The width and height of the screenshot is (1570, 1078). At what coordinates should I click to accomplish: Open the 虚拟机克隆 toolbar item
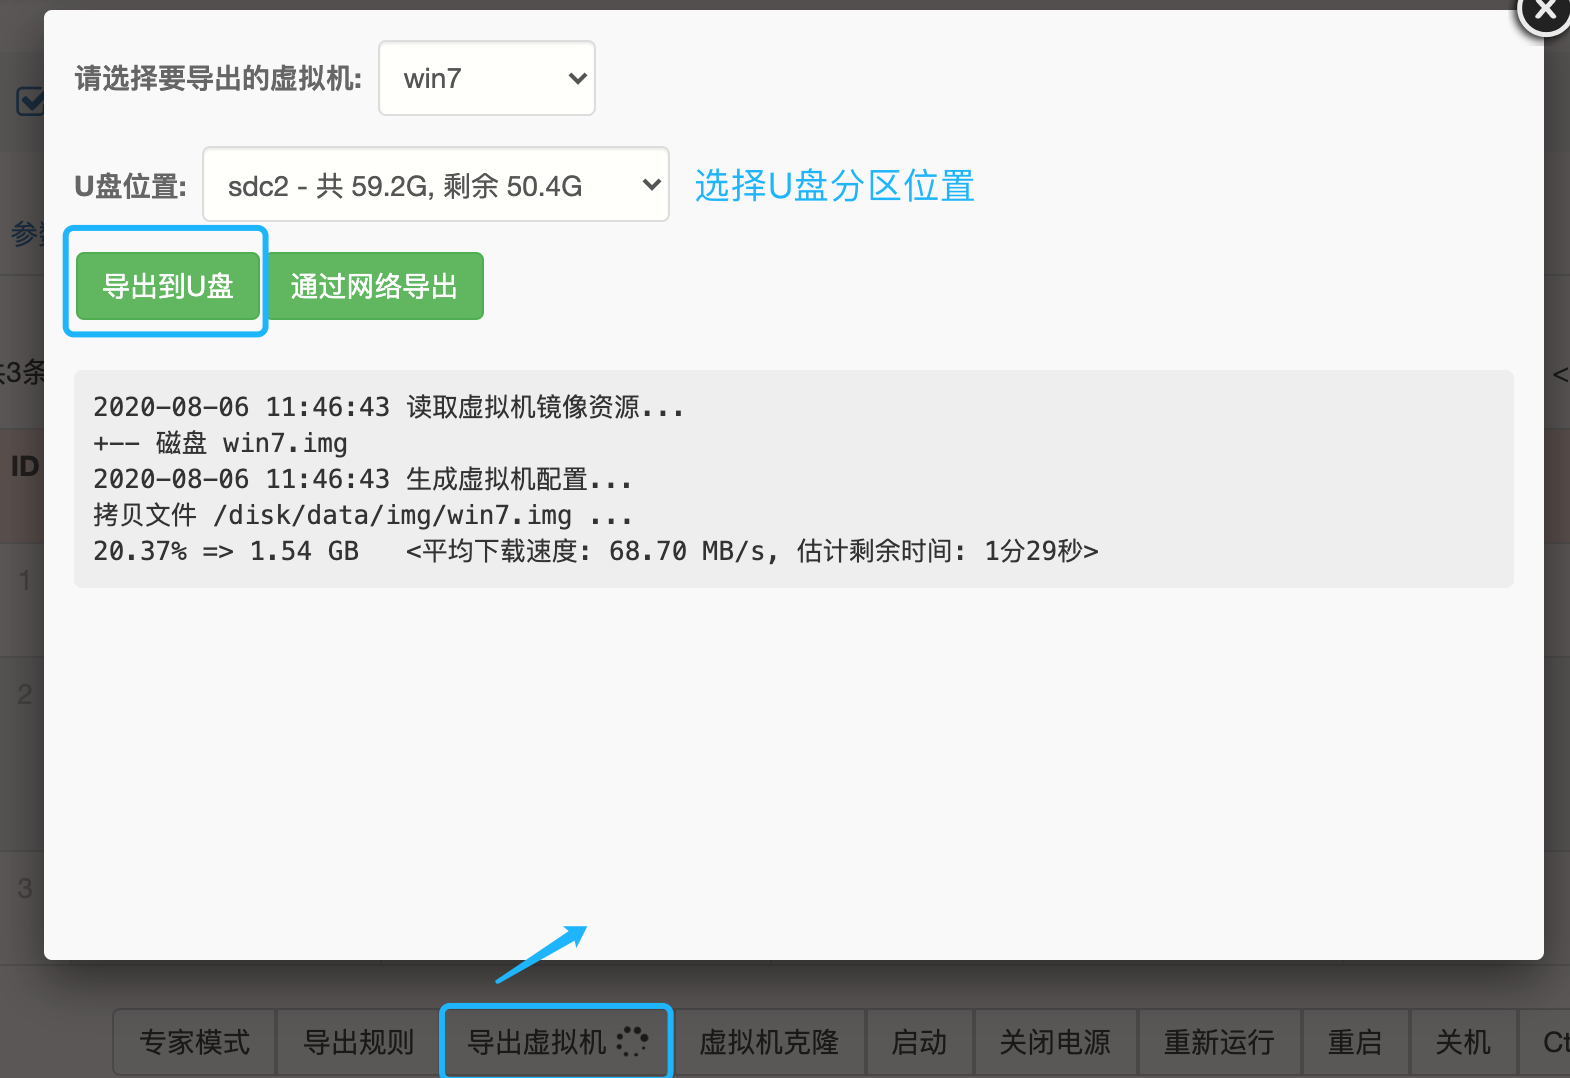[x=769, y=1042]
